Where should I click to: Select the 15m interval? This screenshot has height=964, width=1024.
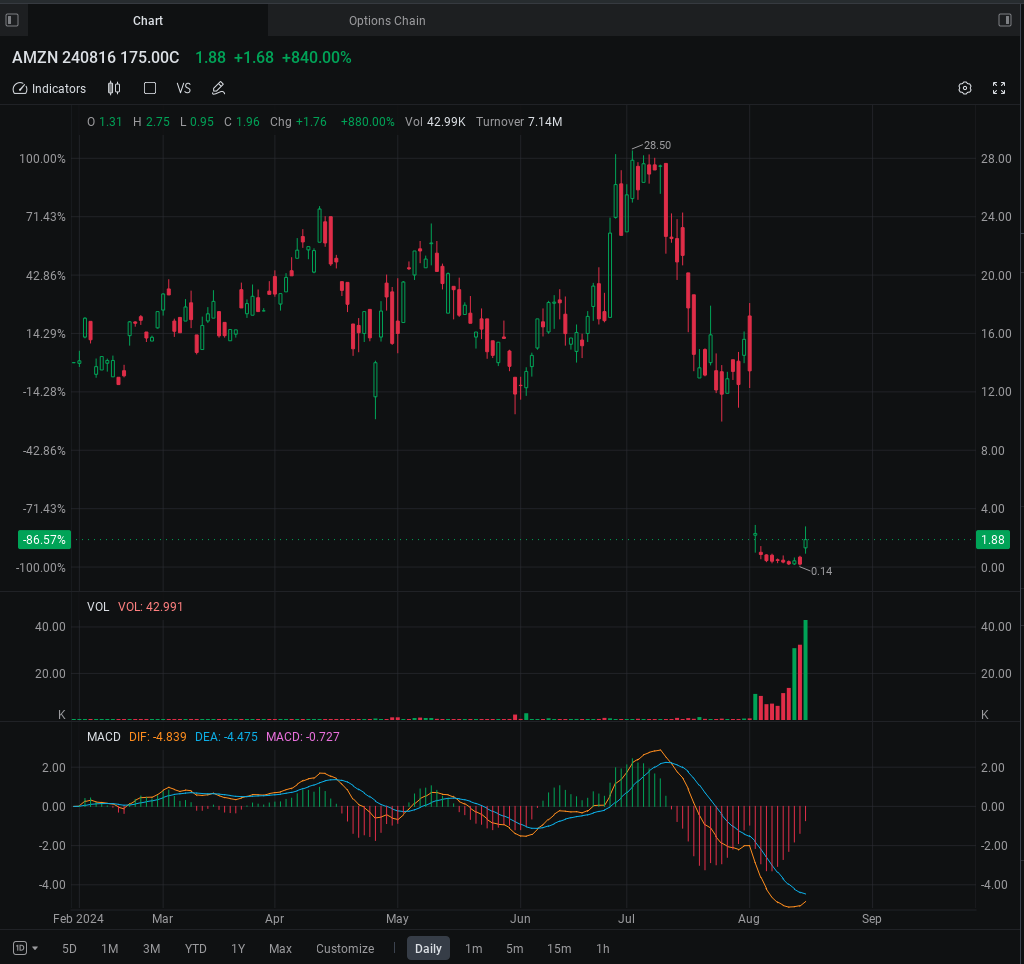pyautogui.click(x=559, y=948)
